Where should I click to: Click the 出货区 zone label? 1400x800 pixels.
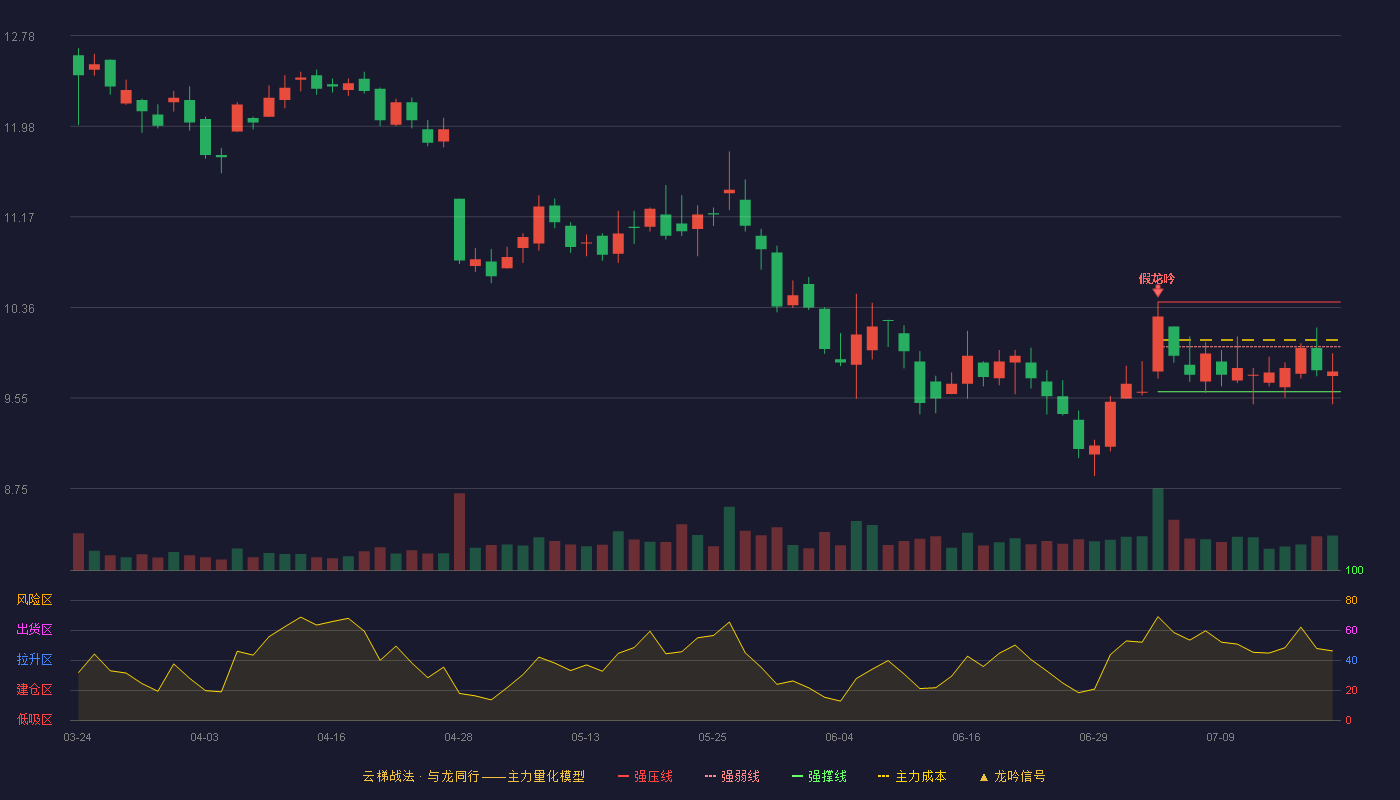pos(34,630)
